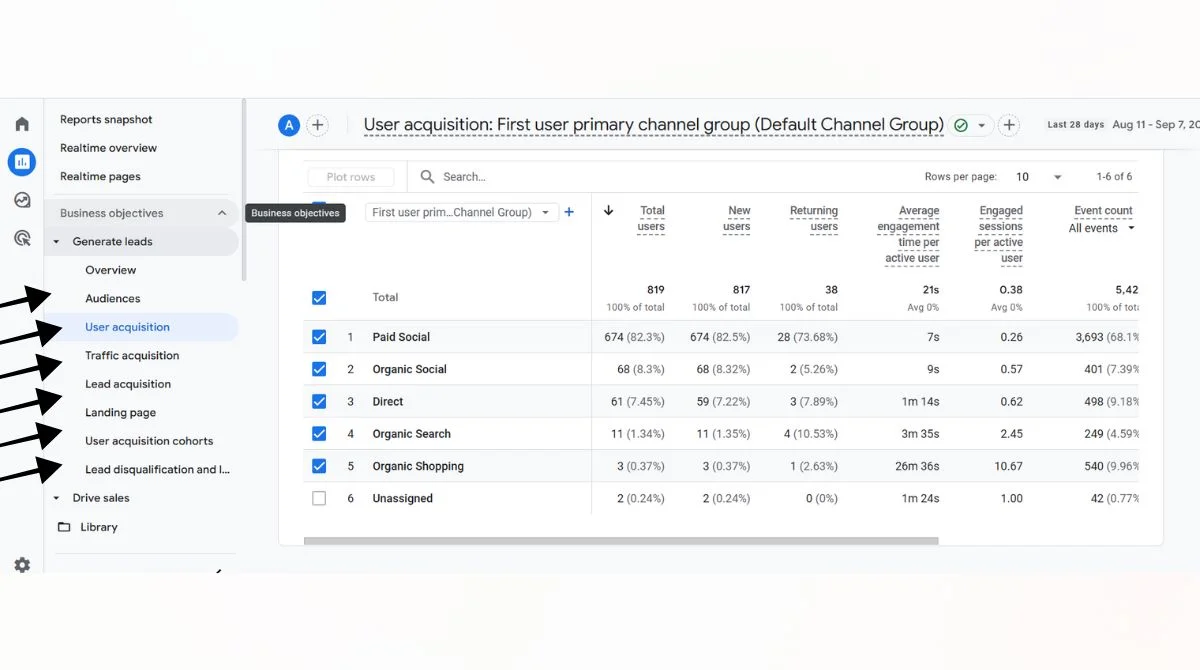
Task: Open the dropdown arrow beside the green check
Action: coord(982,126)
